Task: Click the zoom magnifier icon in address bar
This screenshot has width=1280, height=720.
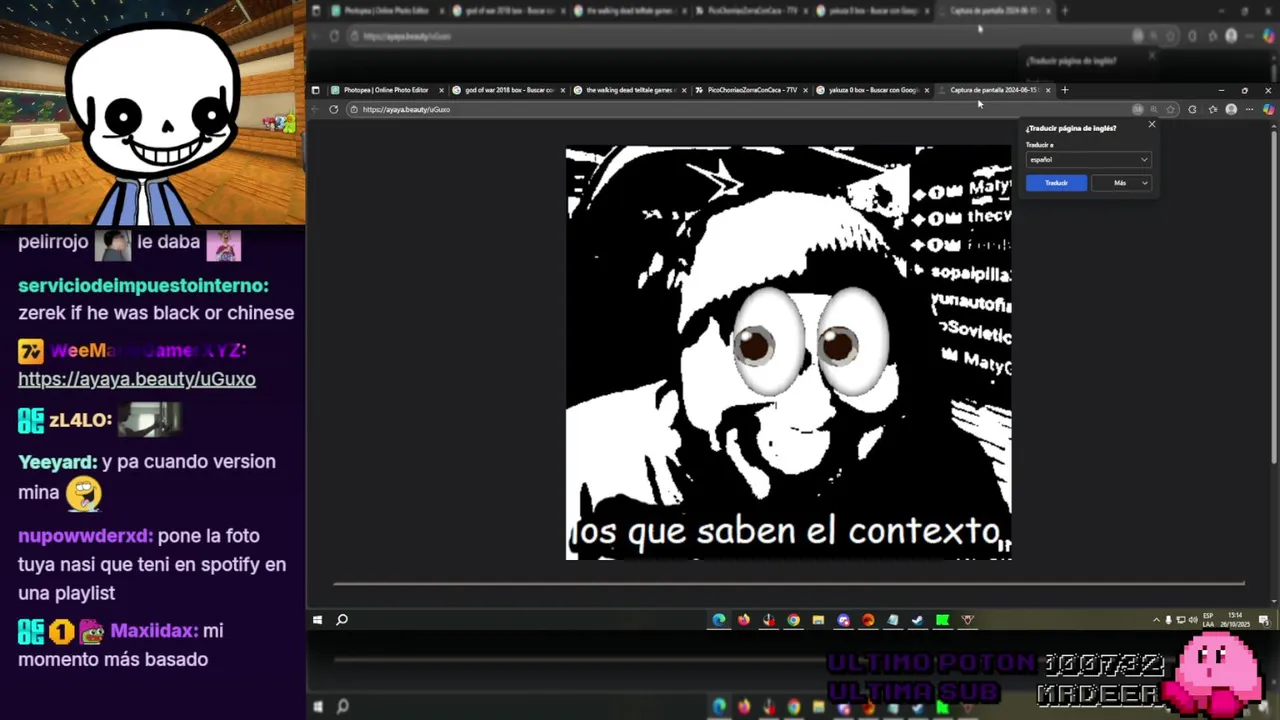Action: tap(1154, 109)
